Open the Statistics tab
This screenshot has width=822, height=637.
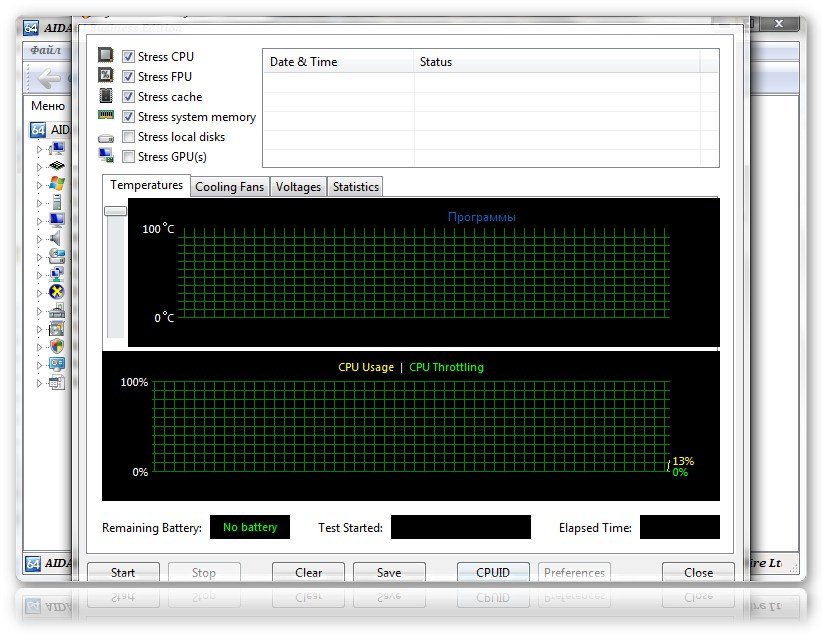tap(355, 187)
